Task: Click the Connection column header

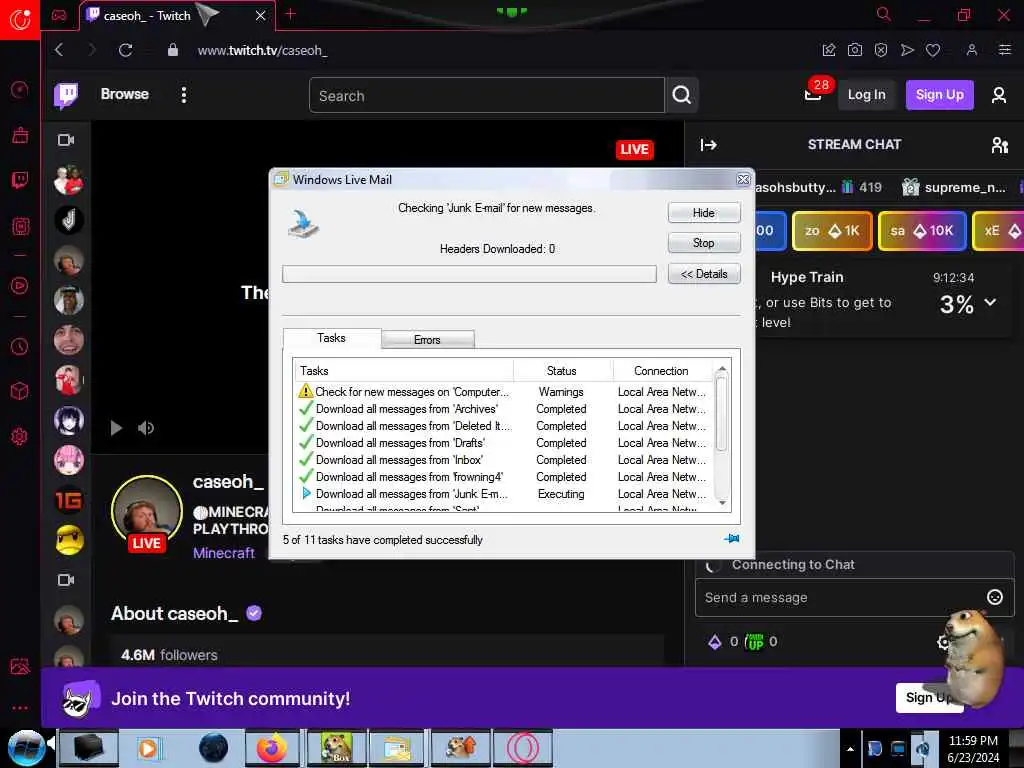Action: [662, 371]
